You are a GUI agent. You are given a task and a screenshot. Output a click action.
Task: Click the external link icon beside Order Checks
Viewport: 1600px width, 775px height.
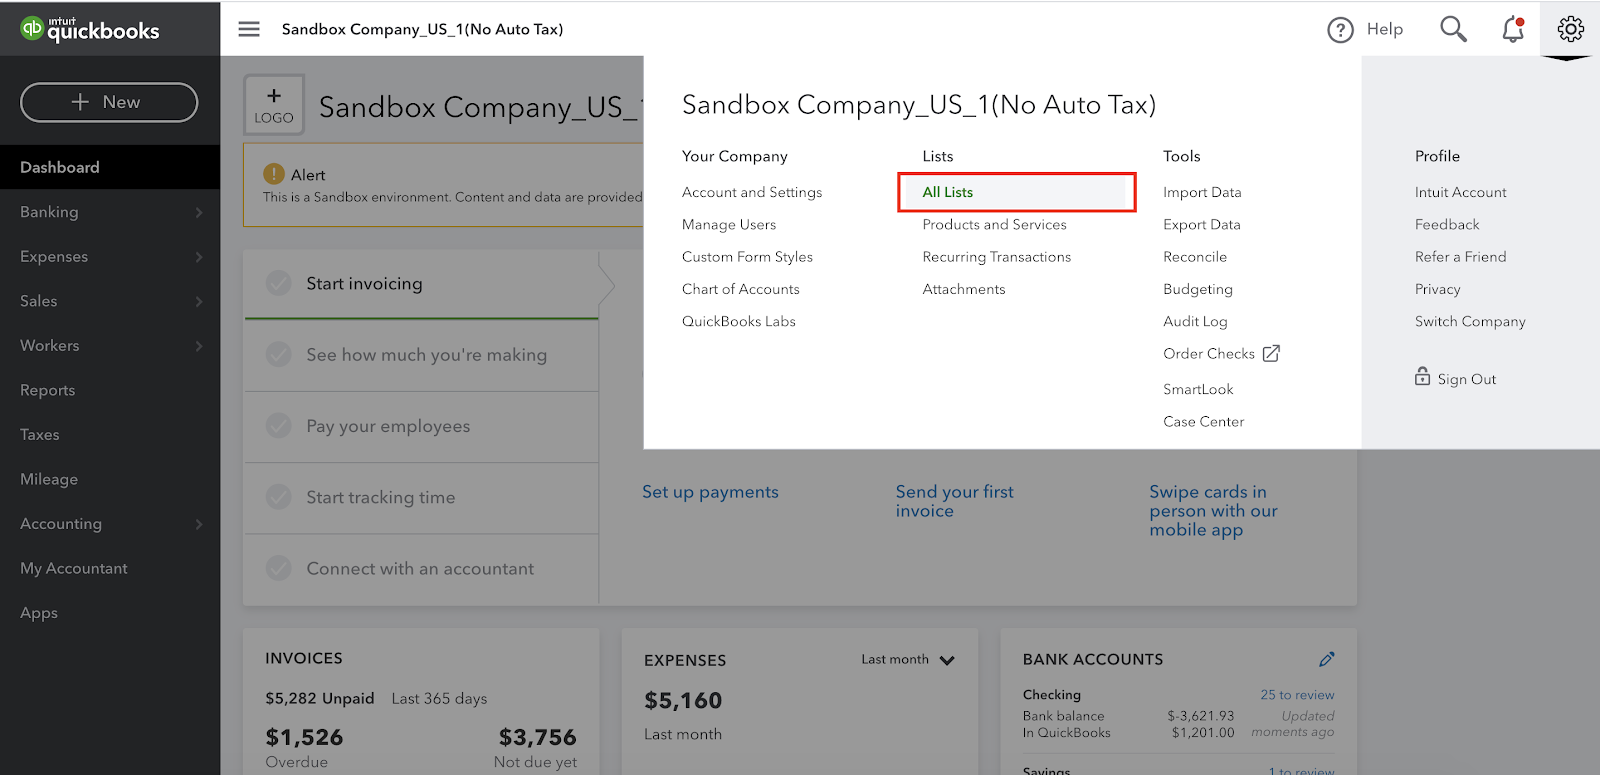click(1271, 353)
